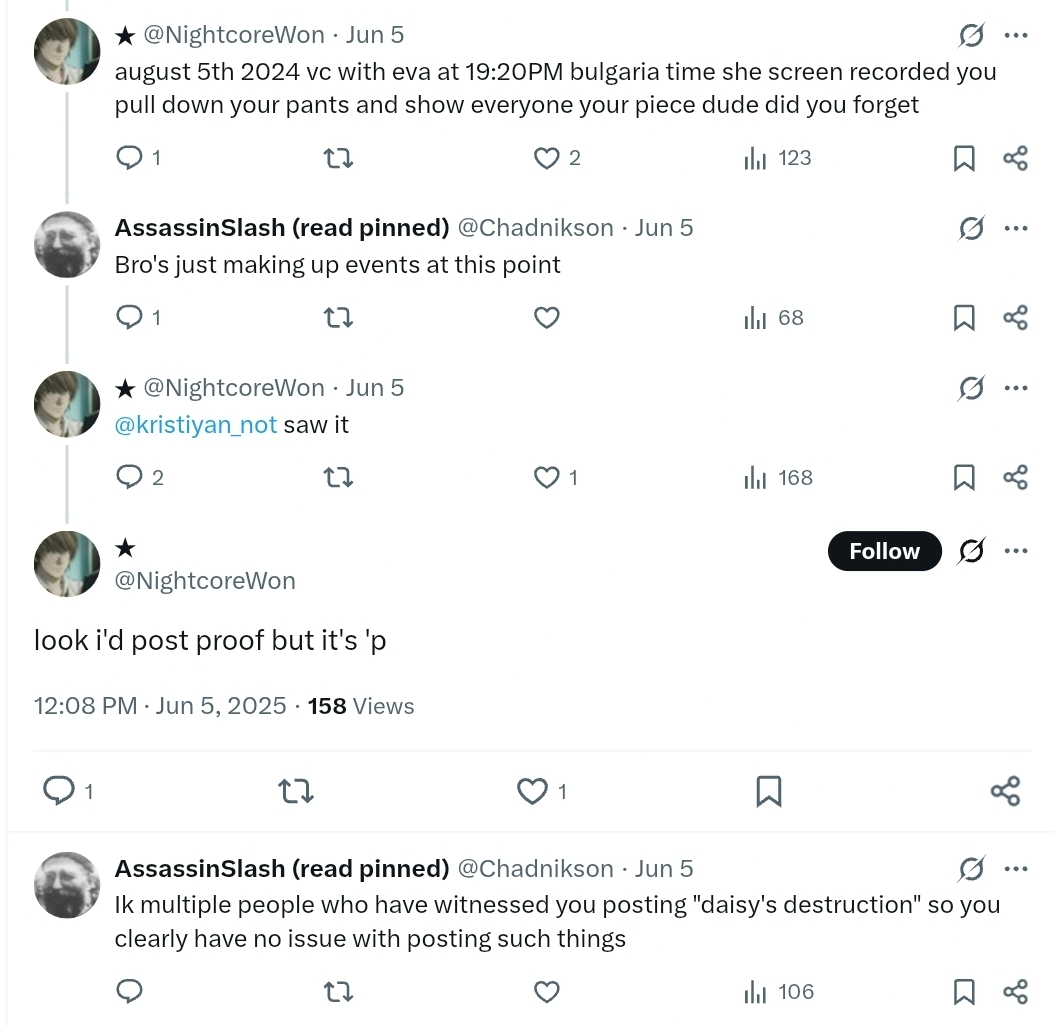Open the 12:08 PM · Jun 5, 2025 timestamp

click(160, 706)
